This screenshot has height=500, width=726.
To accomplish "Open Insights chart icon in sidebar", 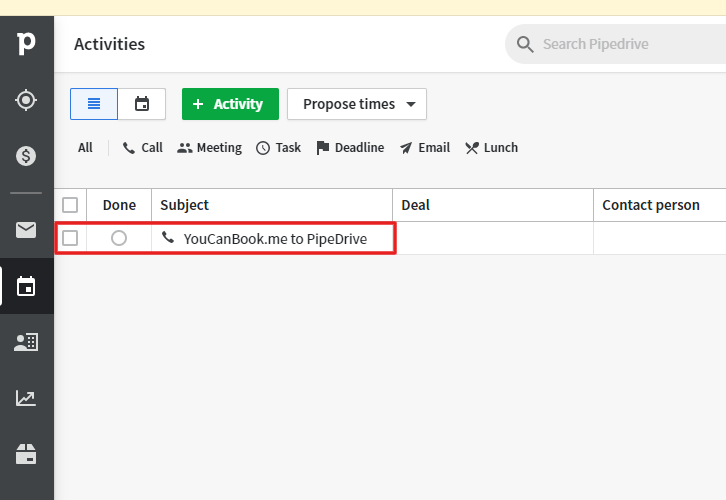I will coord(26,398).
